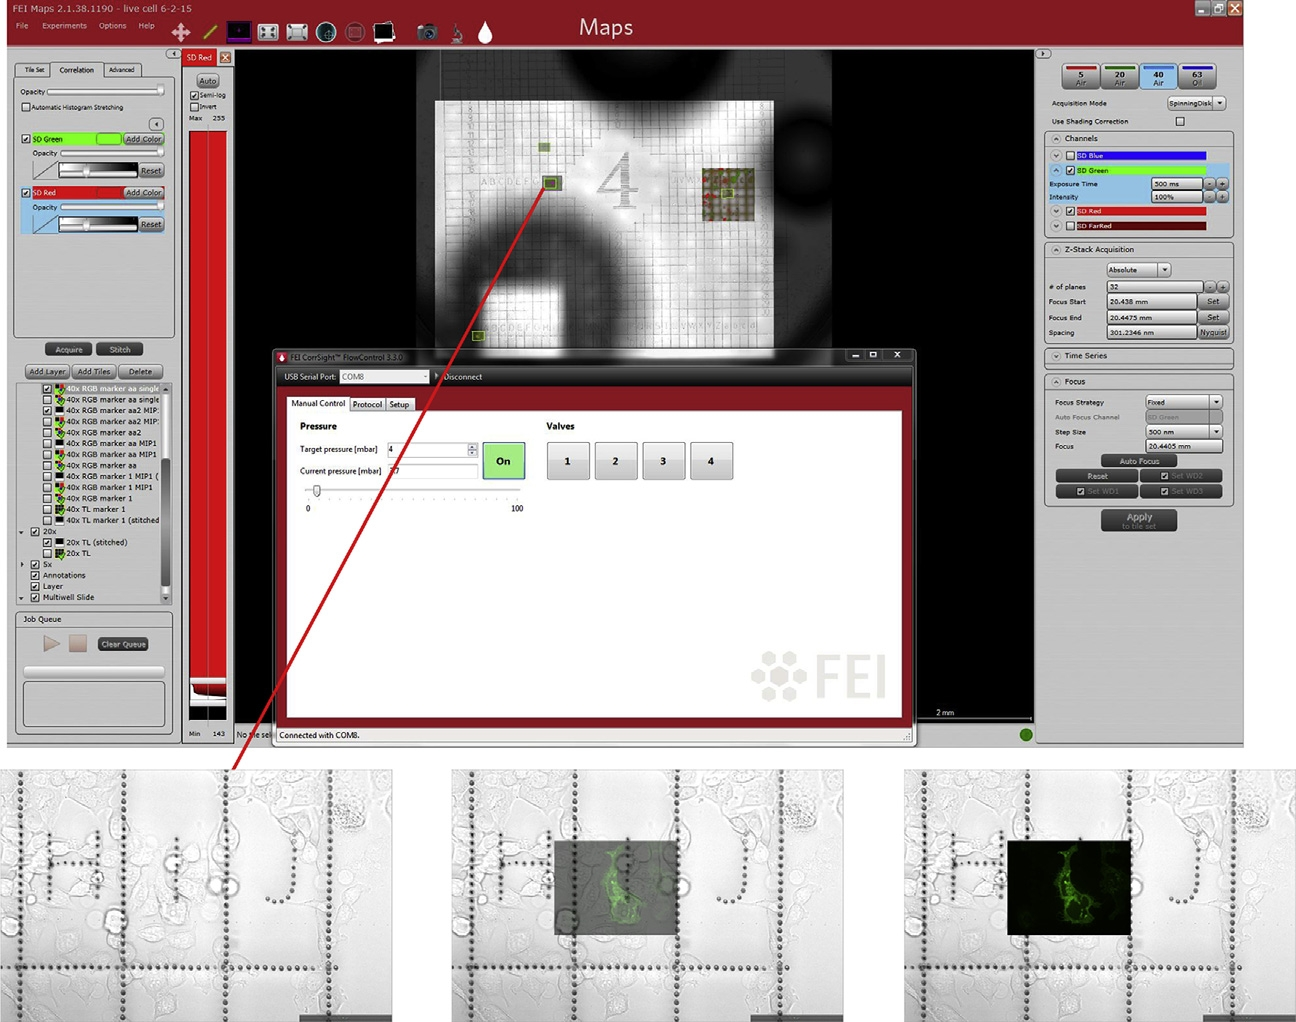The width and height of the screenshot is (1296, 1022).
Task: Click the SD Green color swatch
Action: click(108, 139)
